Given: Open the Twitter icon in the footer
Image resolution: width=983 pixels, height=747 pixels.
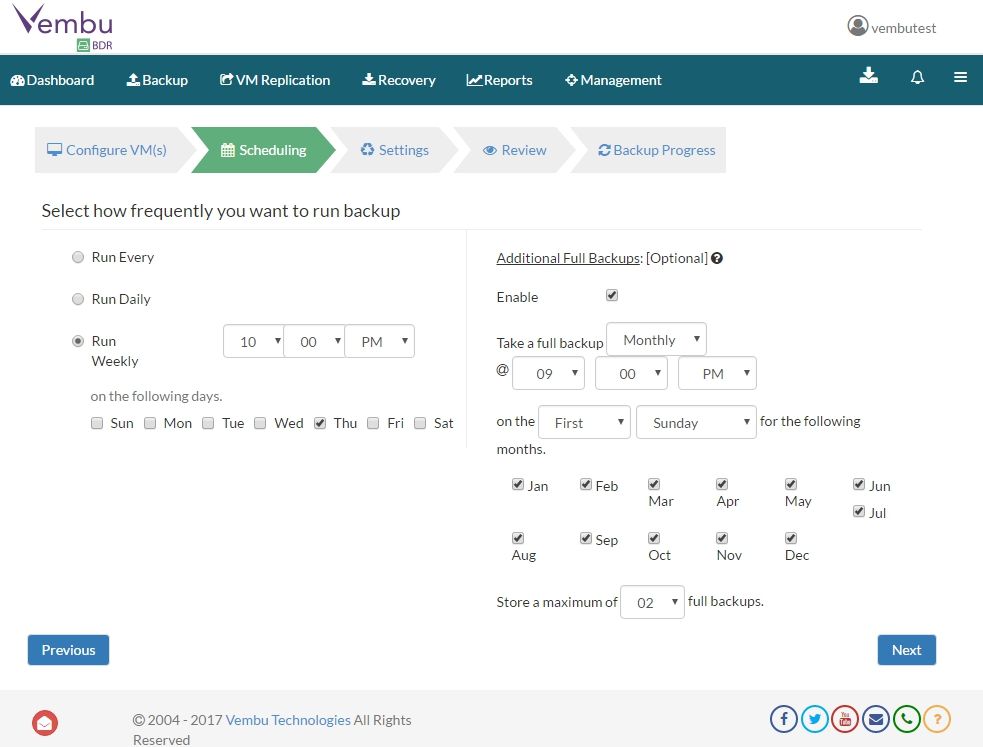Looking at the screenshot, I should click(x=814, y=719).
